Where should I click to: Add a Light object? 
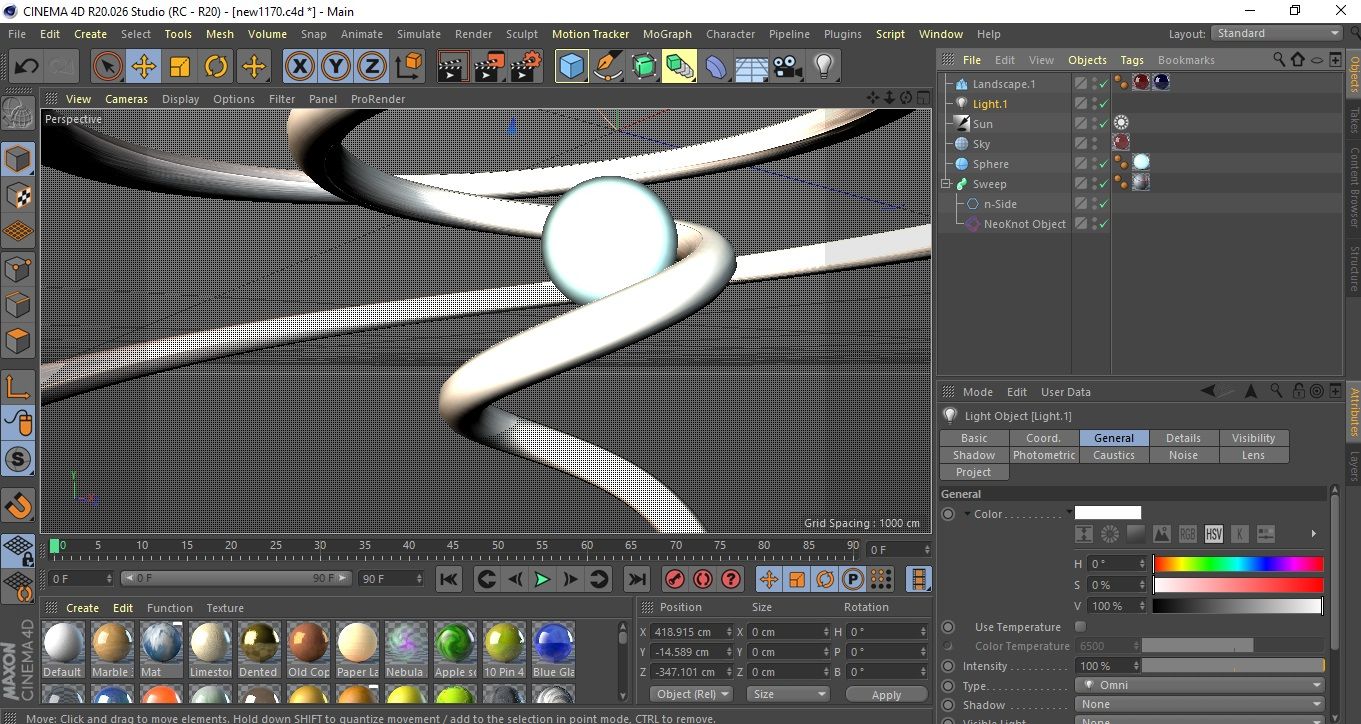point(823,67)
